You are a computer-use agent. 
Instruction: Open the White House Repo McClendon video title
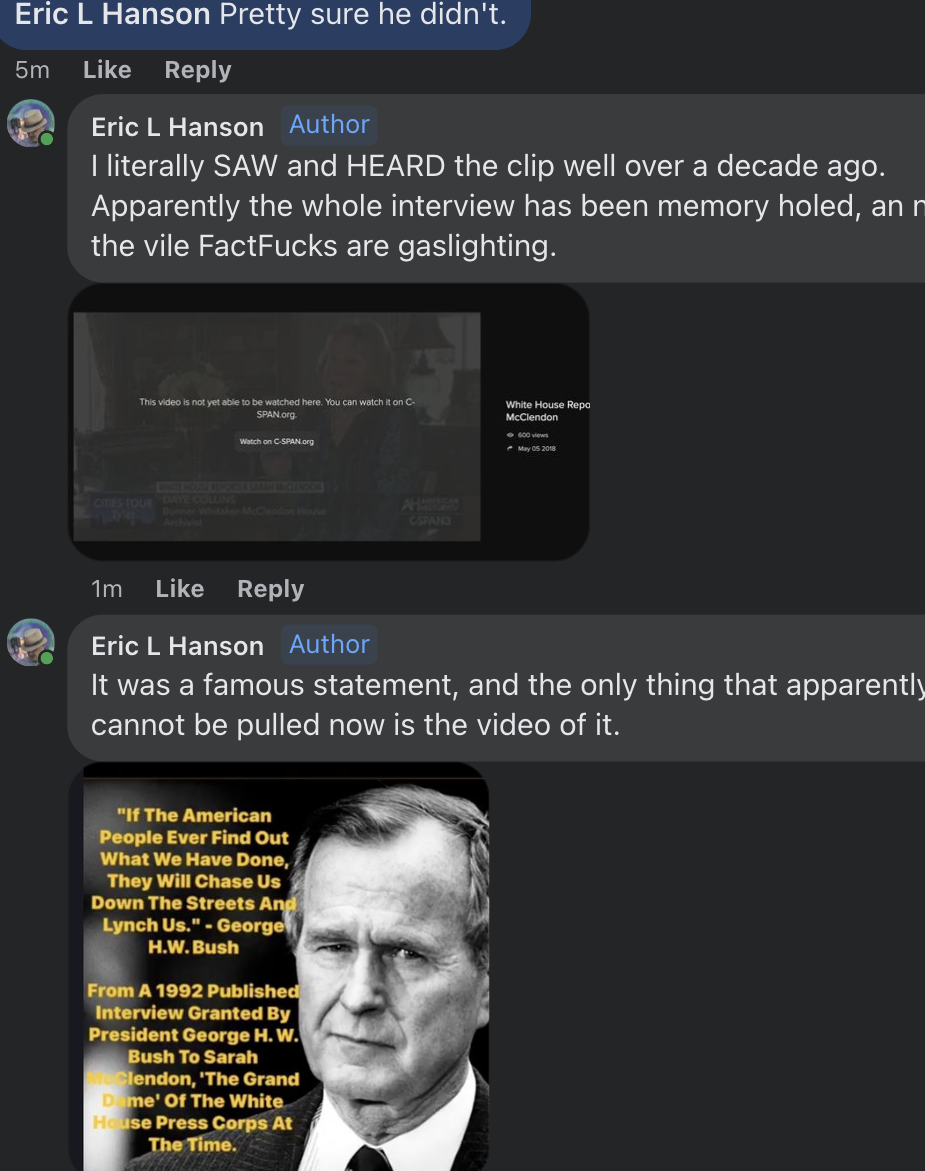[547, 411]
